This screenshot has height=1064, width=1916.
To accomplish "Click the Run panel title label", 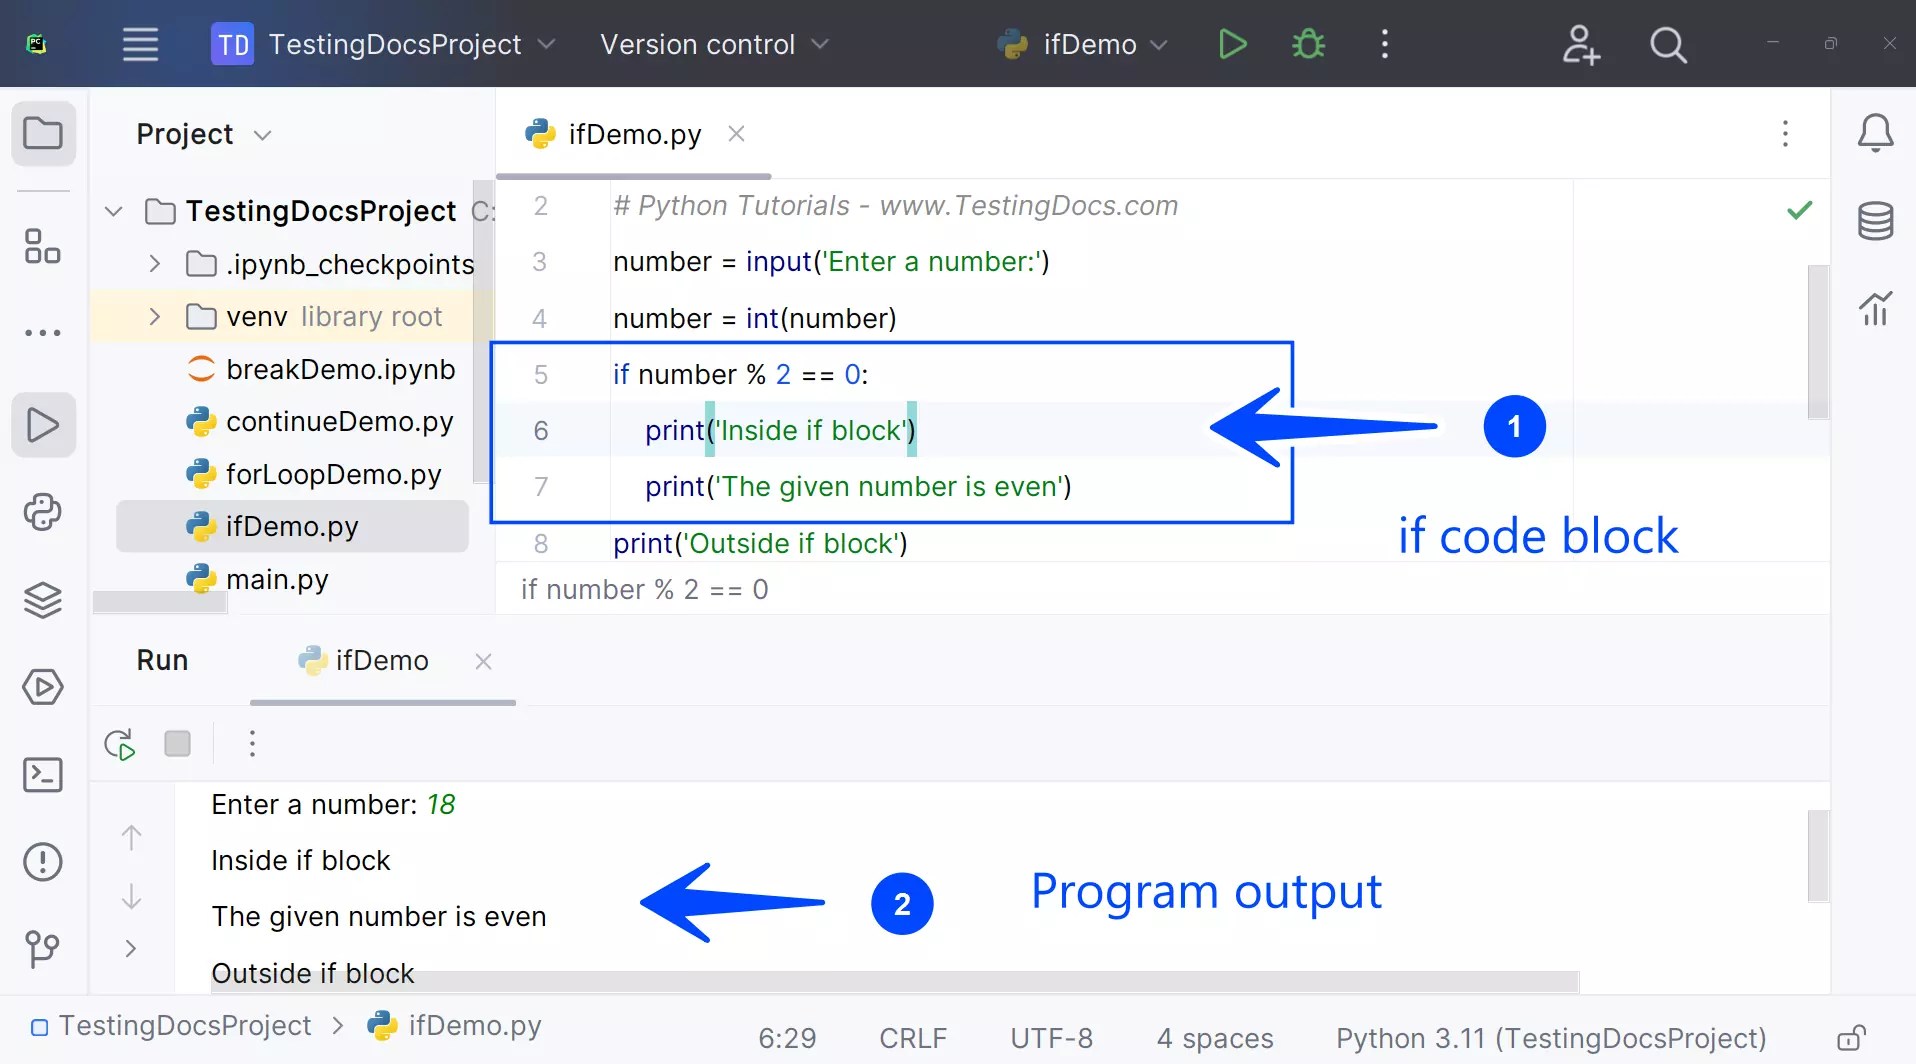I will point(162,661).
